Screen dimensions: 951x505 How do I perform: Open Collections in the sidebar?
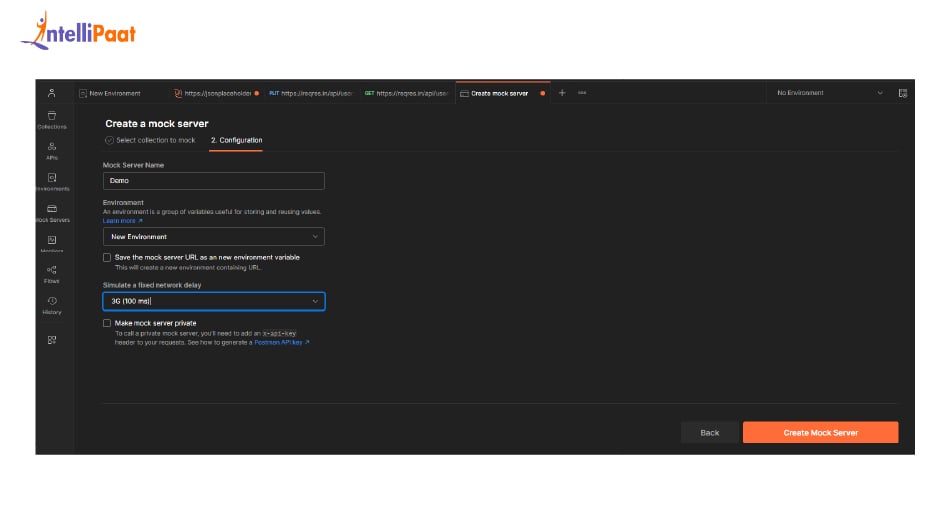pos(52,120)
